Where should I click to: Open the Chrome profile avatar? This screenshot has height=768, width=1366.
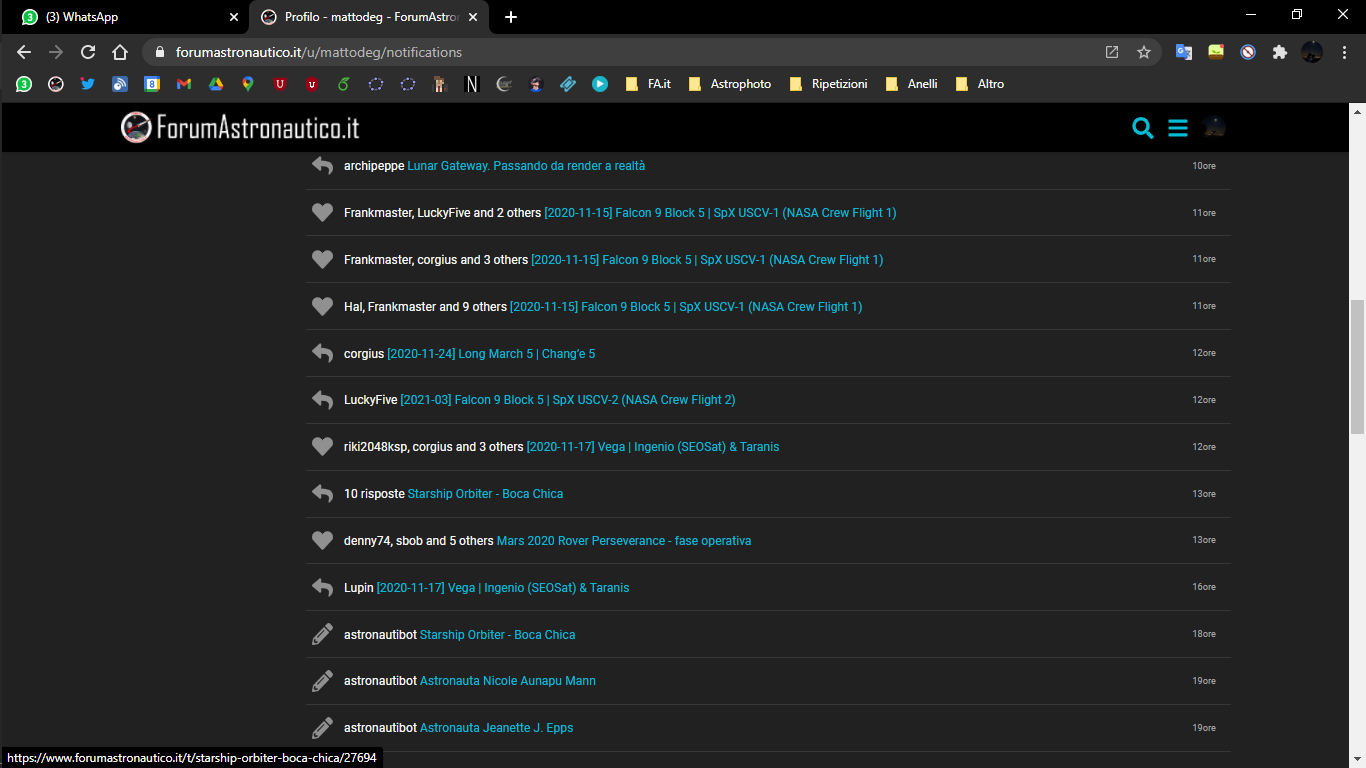[1312, 52]
